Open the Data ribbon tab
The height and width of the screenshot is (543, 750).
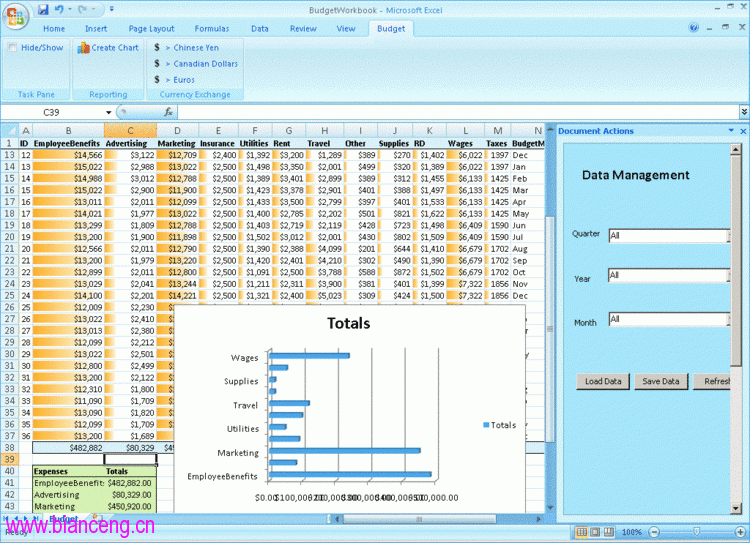coord(260,29)
